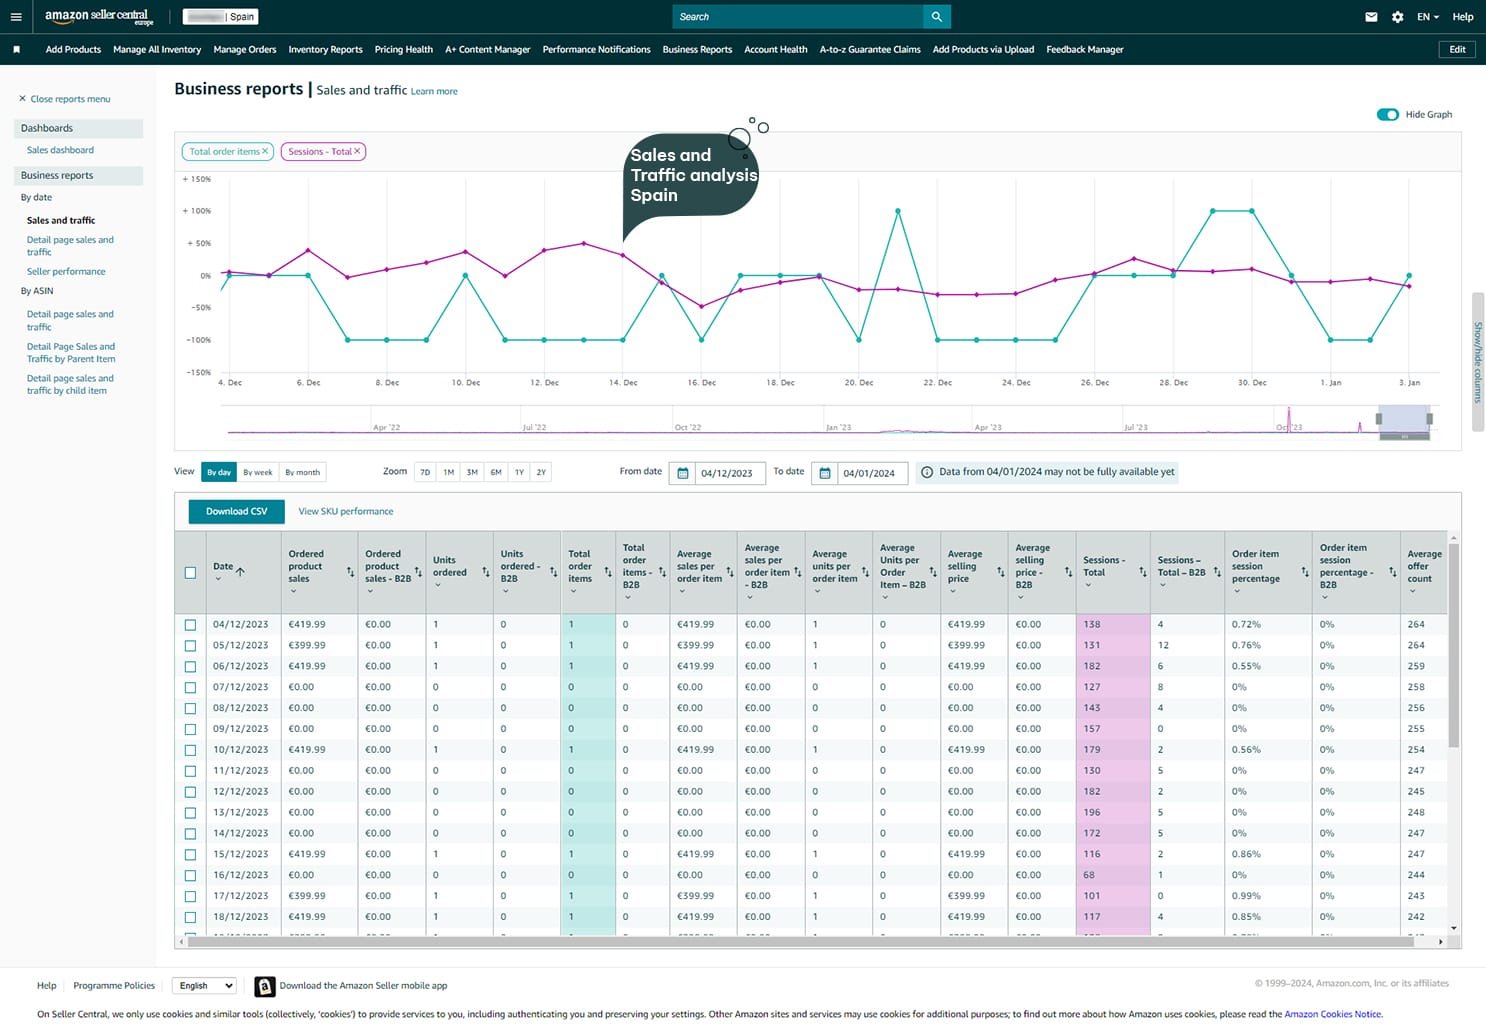
Task: Open the messages envelope icon
Action: tap(1371, 17)
